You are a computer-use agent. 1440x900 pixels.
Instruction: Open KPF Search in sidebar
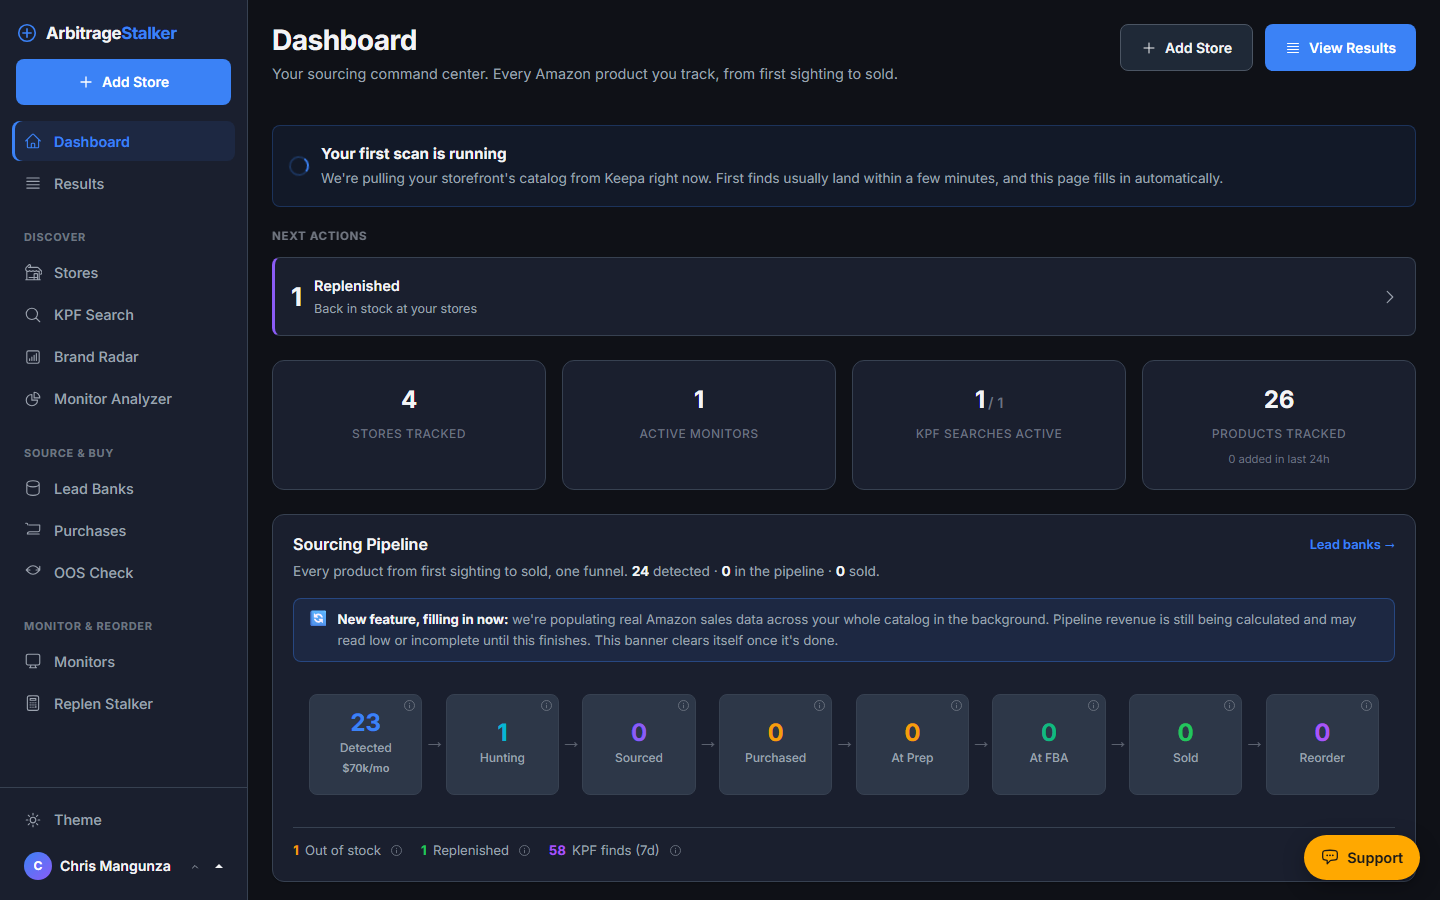point(124,315)
